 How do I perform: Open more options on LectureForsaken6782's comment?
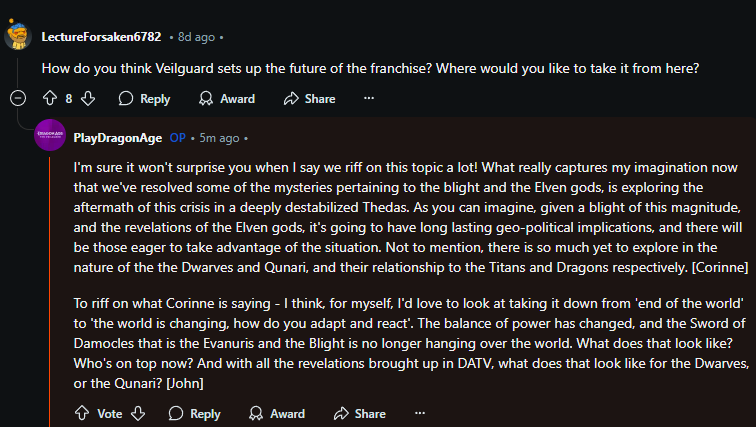369,99
